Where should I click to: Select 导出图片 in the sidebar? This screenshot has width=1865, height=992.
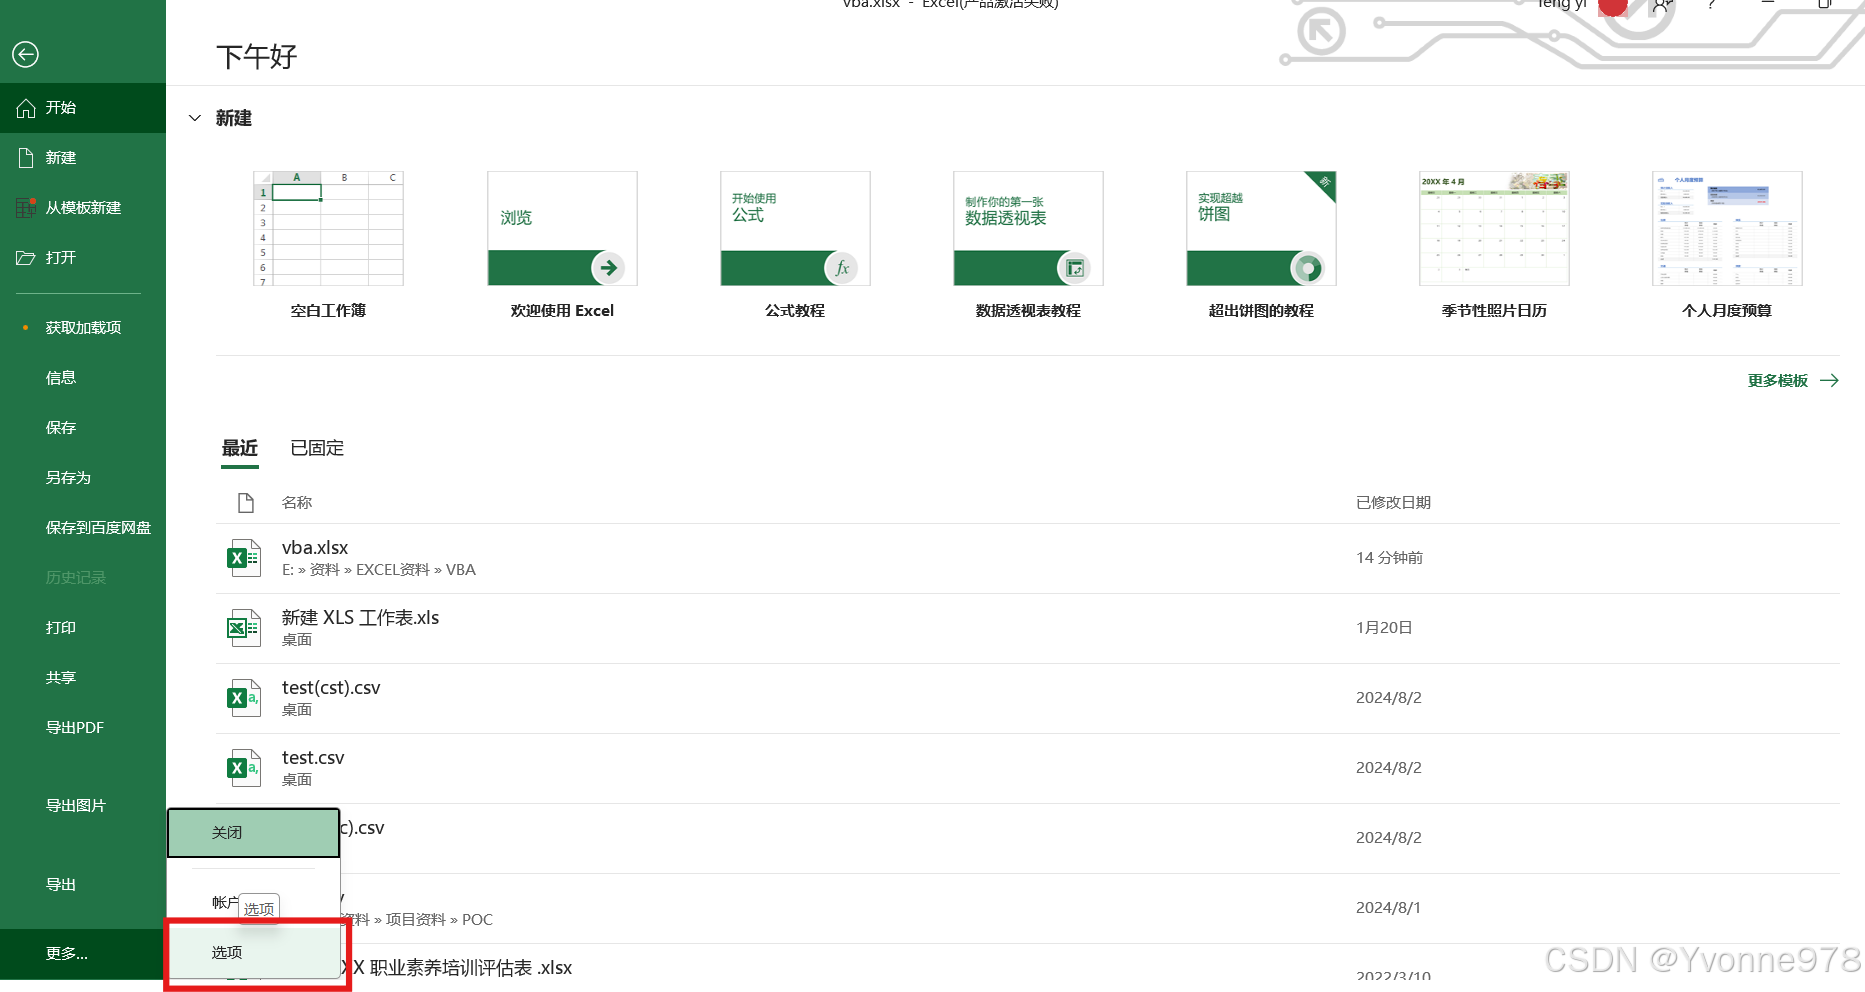pos(83,806)
